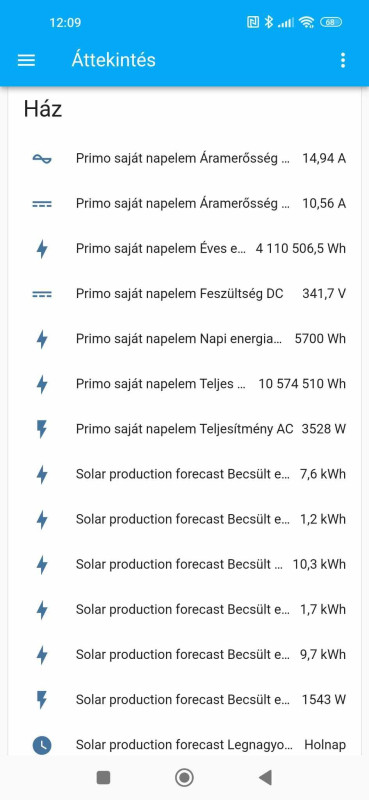Screen dimensions: 369x800
Task: Open the three-dot overflow menu
Action: (x=342, y=60)
